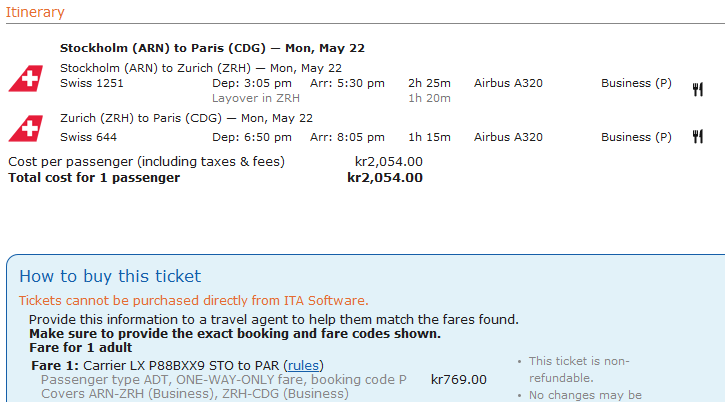Click the Airbus A320 label for Swiss 1251
Image resolution: width=725 pixels, height=402 pixels.
tap(508, 83)
